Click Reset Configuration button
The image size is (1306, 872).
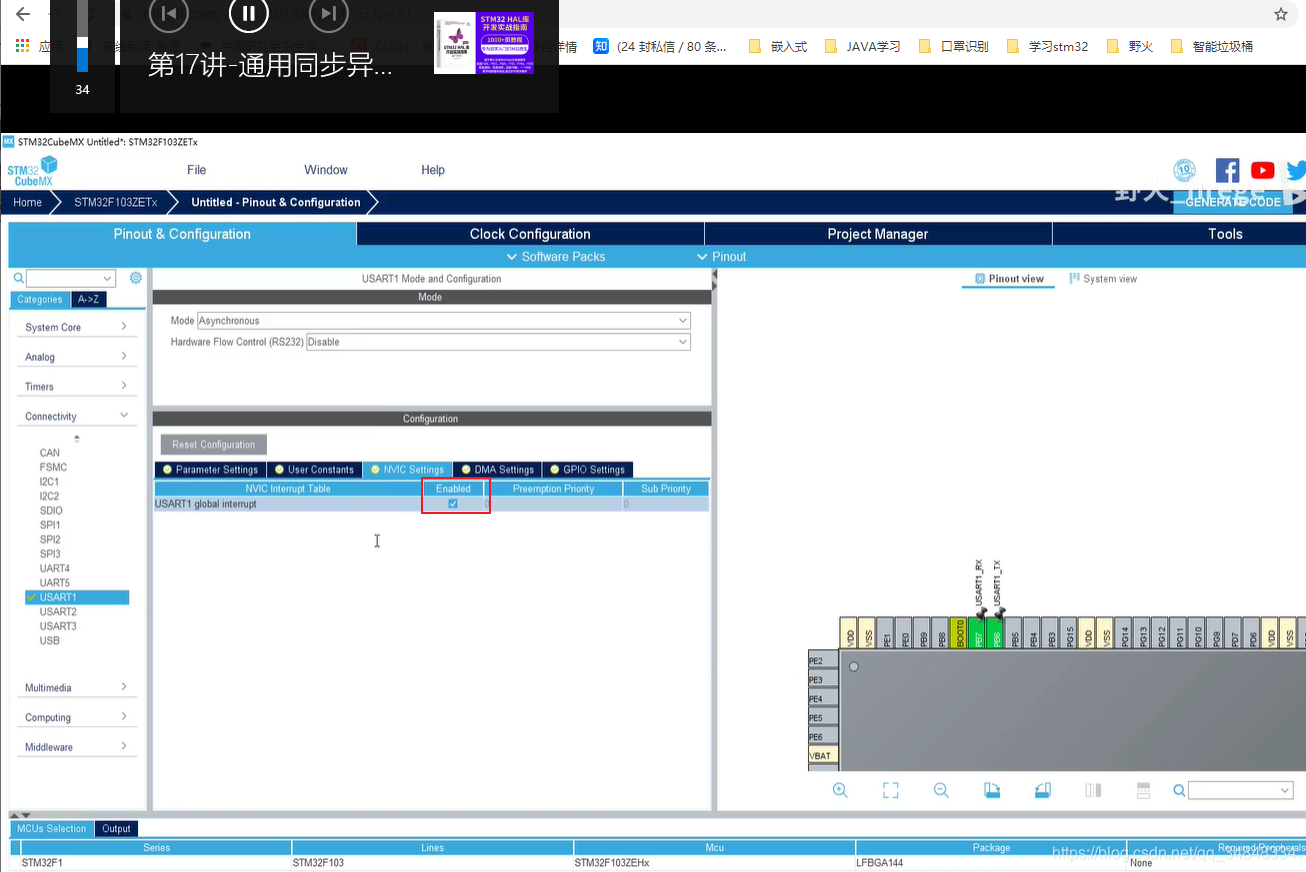(214, 445)
